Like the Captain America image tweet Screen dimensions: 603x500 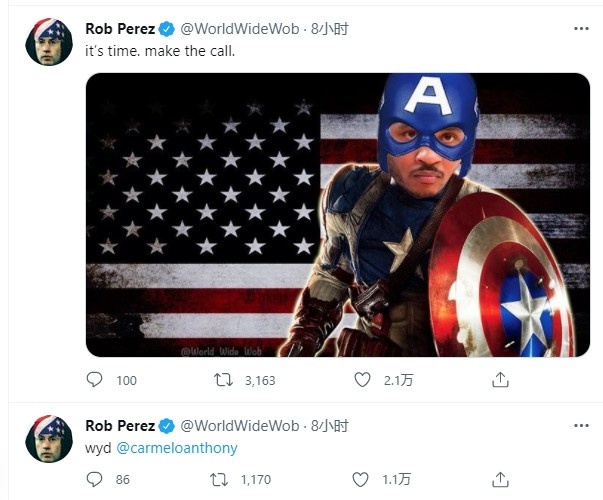[x=365, y=380]
